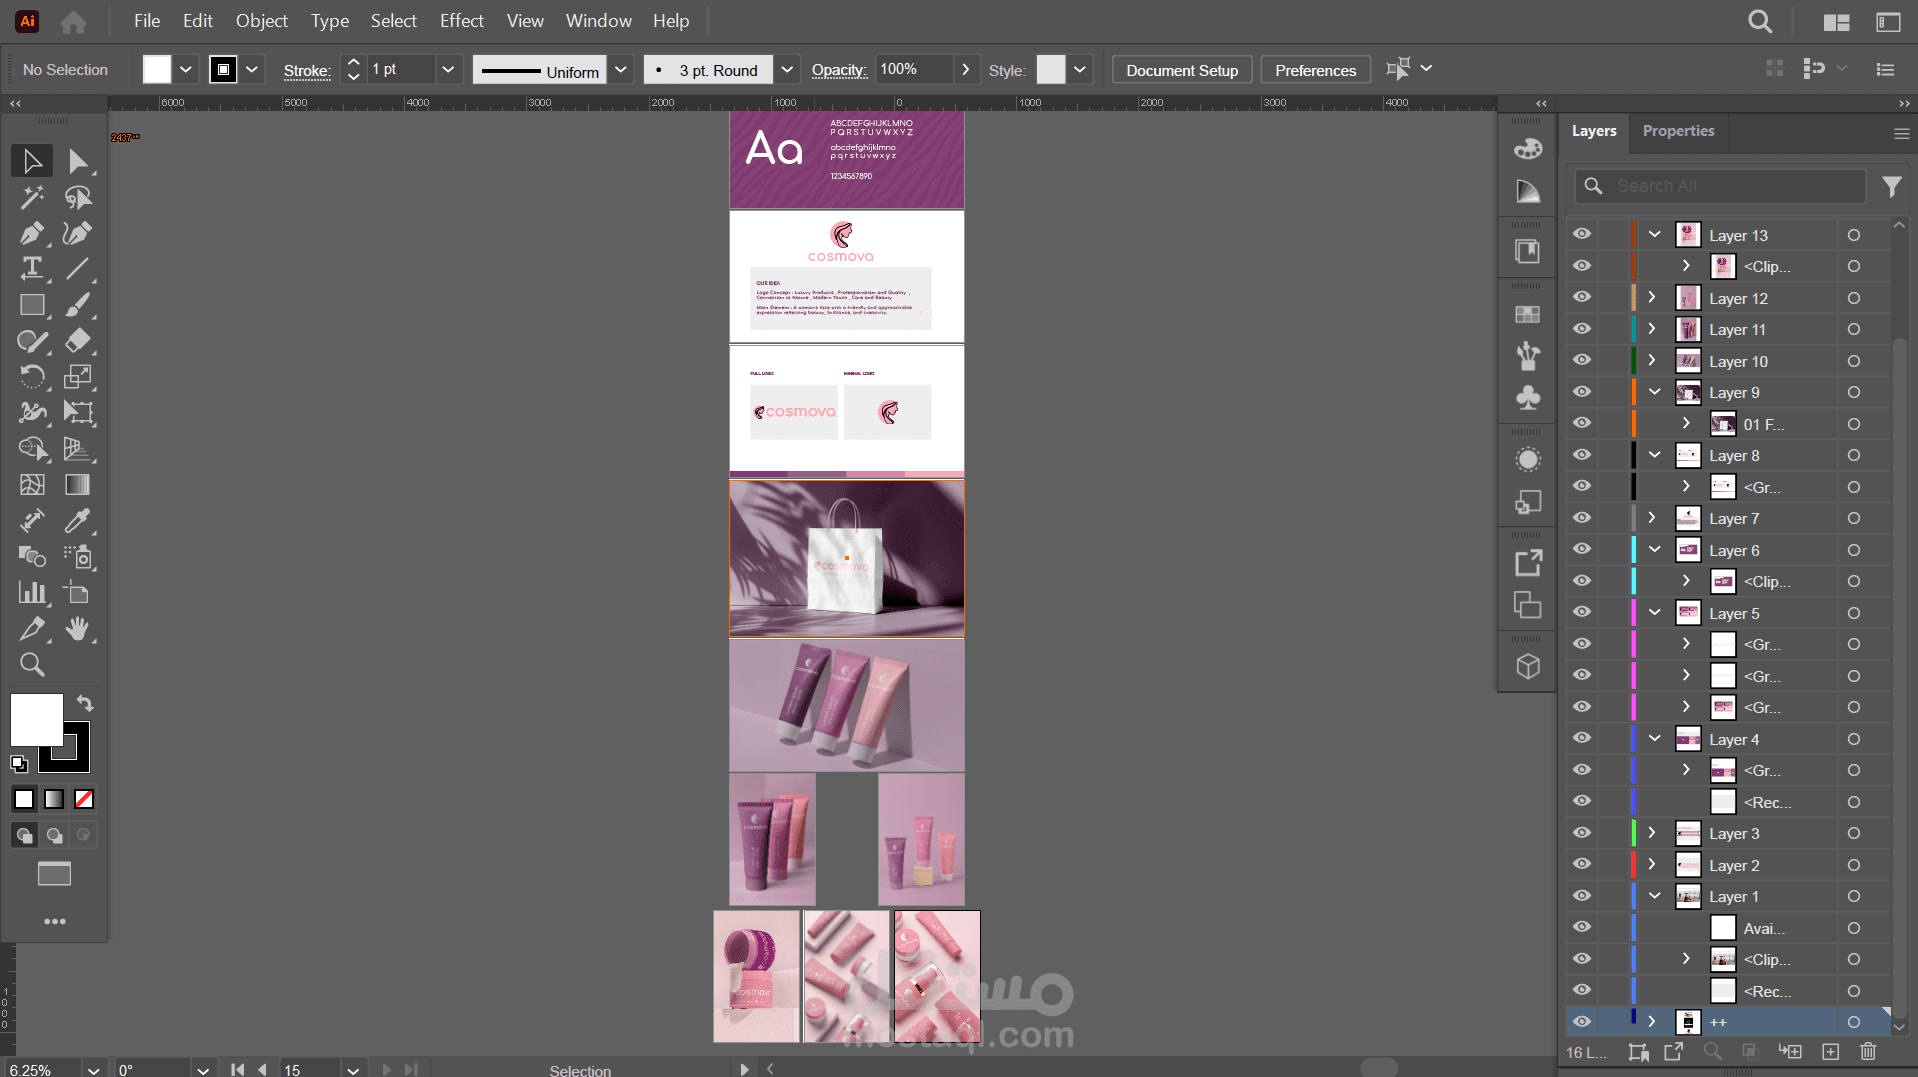Hide Layer 7 with its eye icon

point(1582,518)
